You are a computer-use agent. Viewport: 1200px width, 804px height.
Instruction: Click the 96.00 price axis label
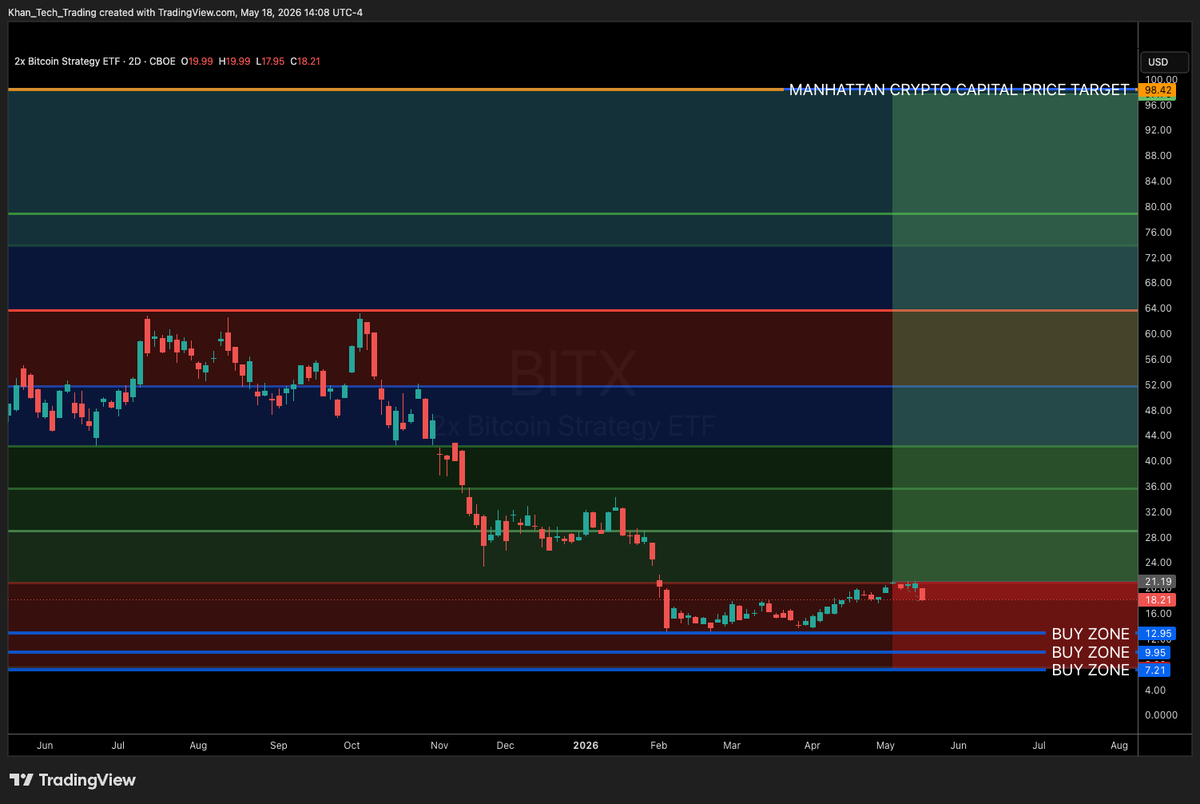pyautogui.click(x=1158, y=105)
